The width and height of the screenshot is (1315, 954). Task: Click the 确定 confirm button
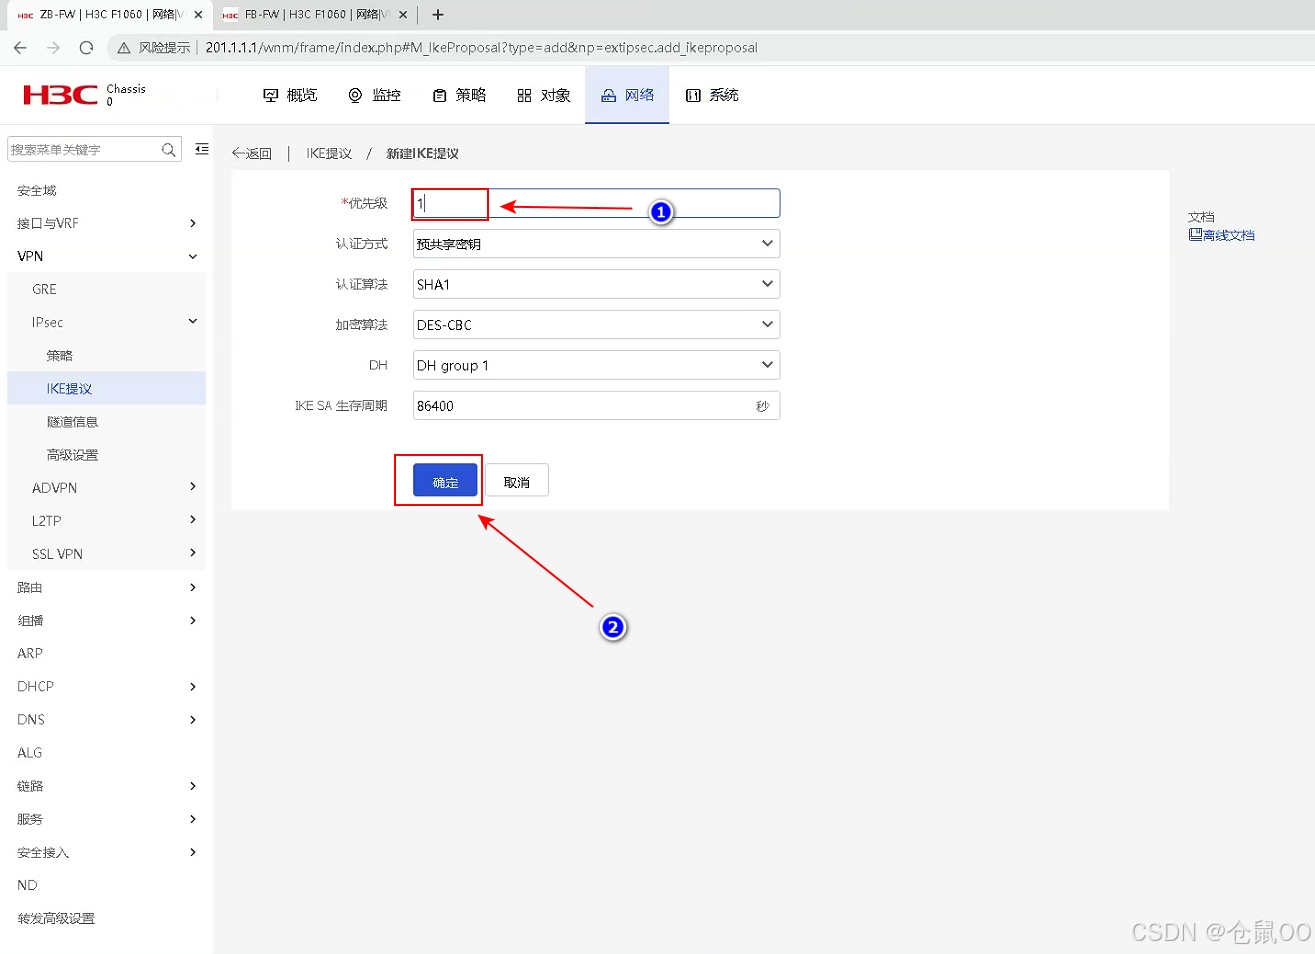443,480
